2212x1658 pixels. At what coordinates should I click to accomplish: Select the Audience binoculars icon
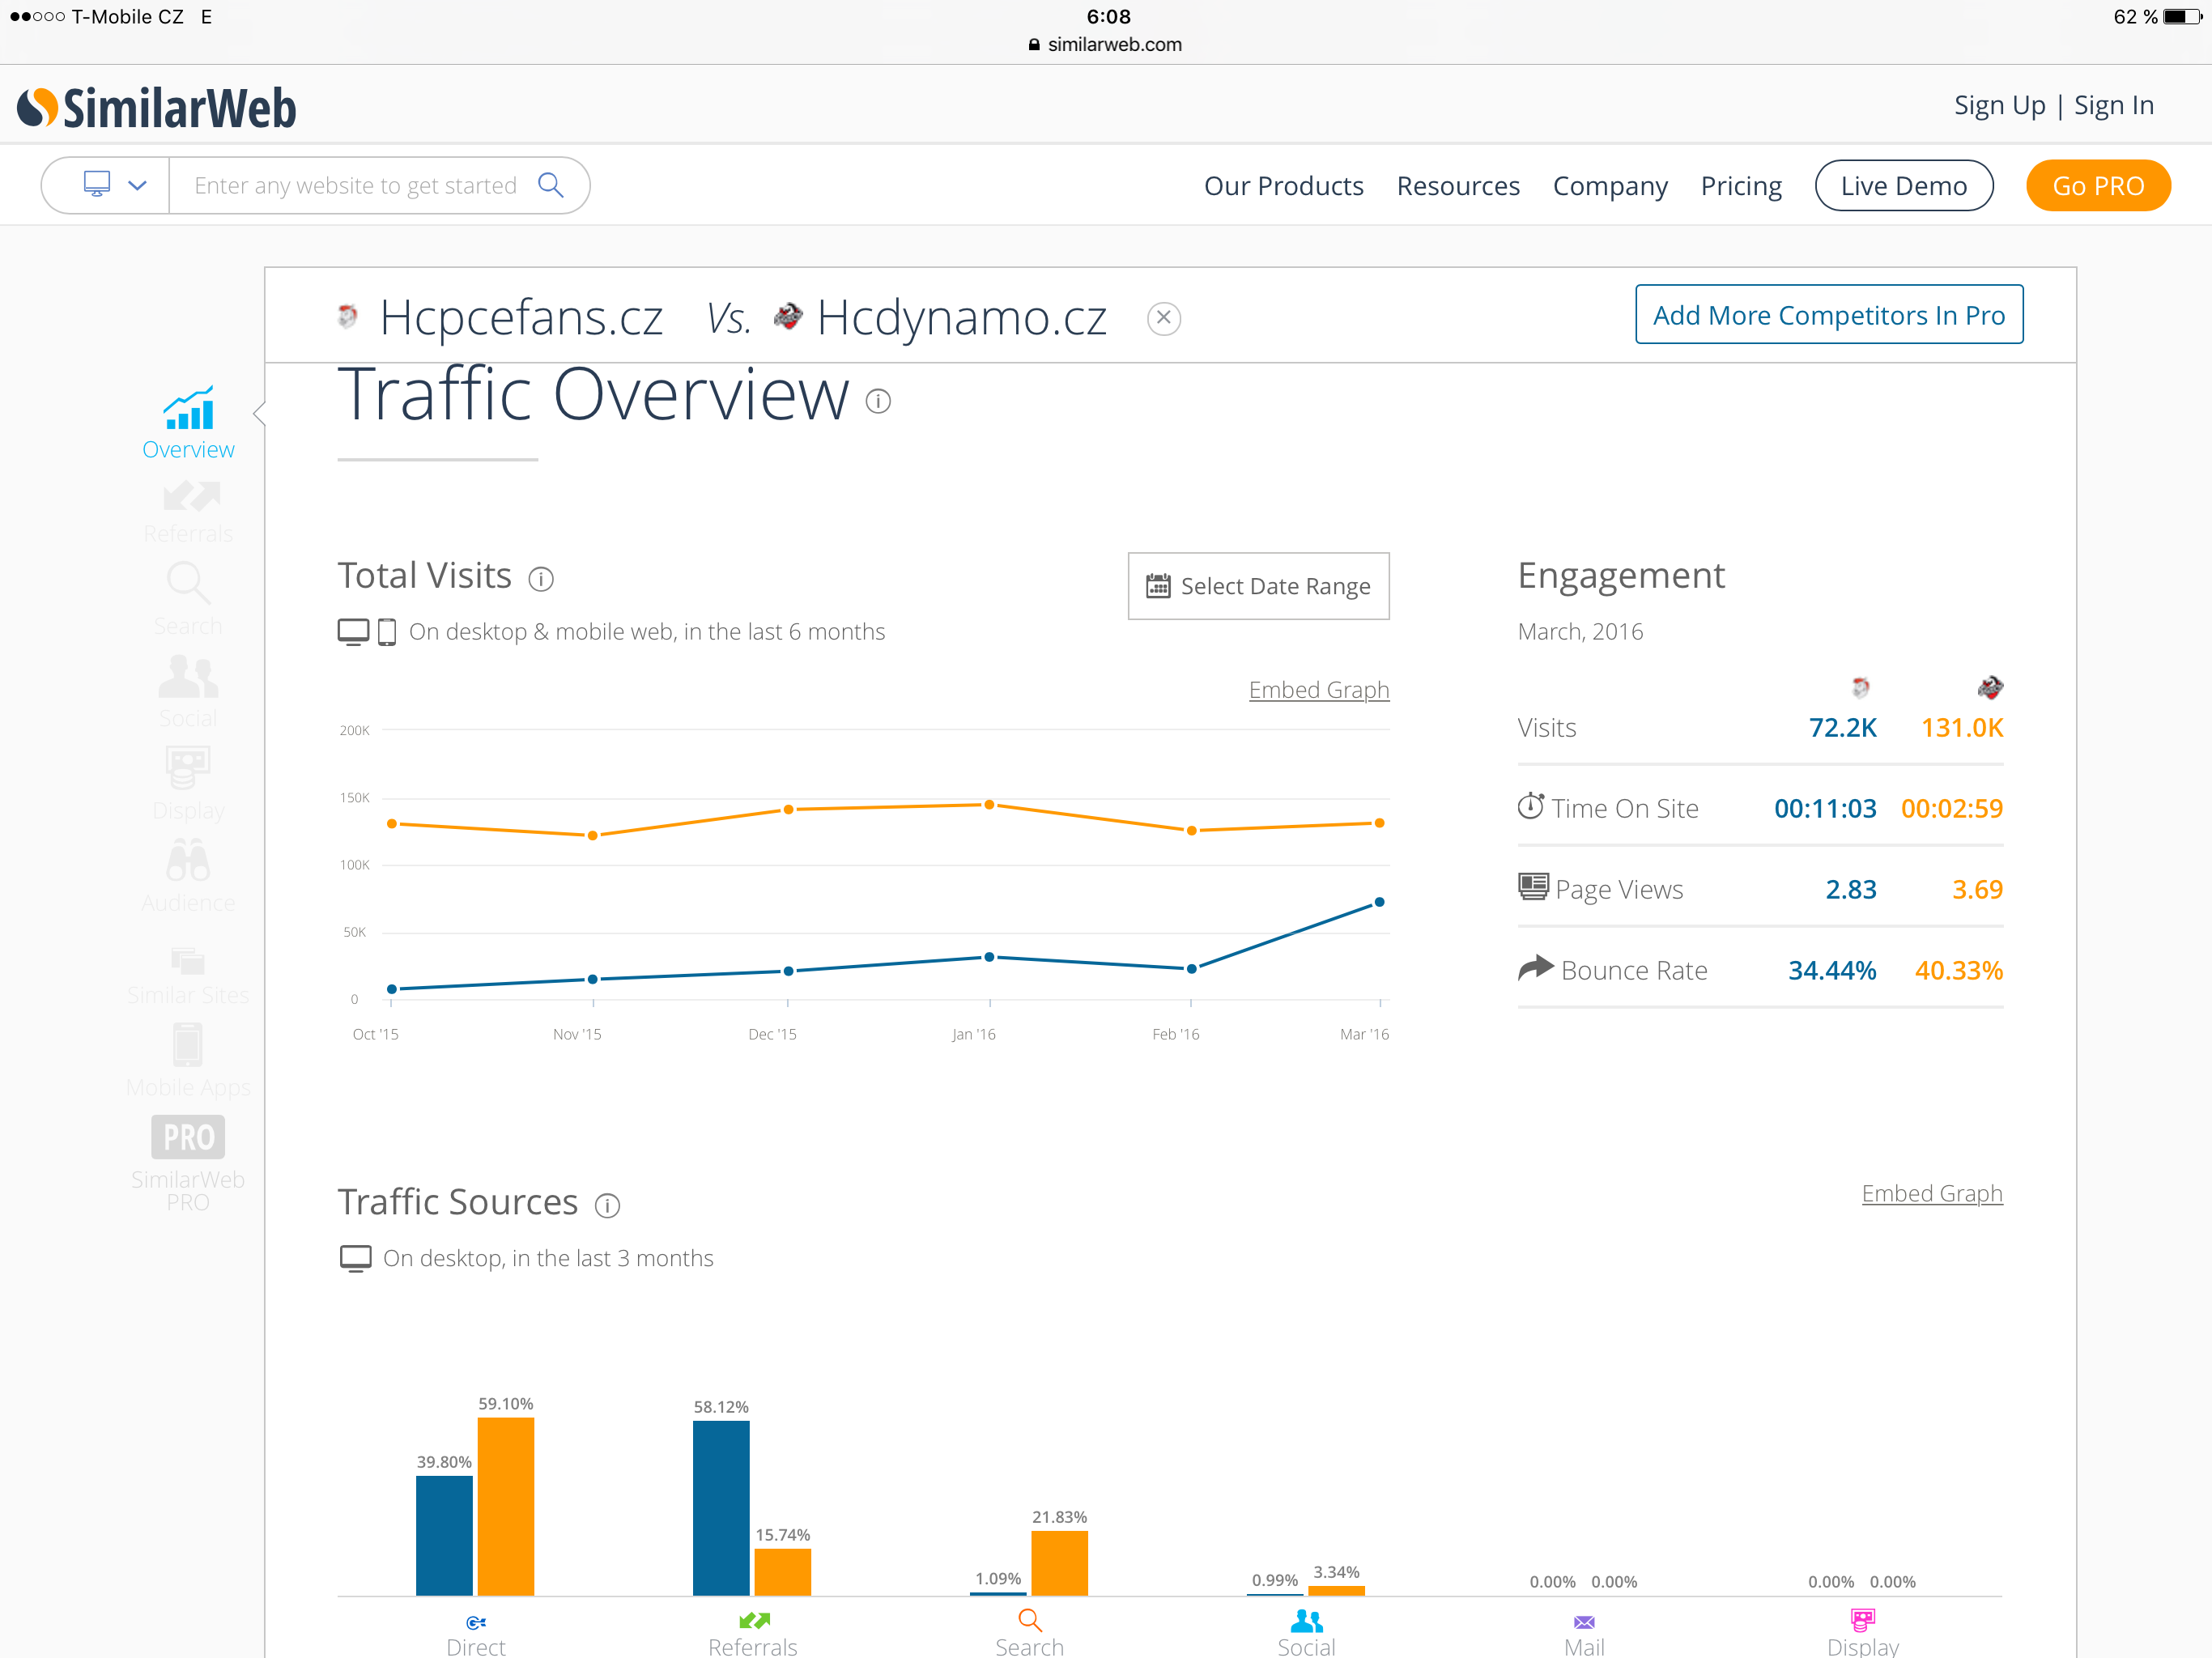coord(188,861)
